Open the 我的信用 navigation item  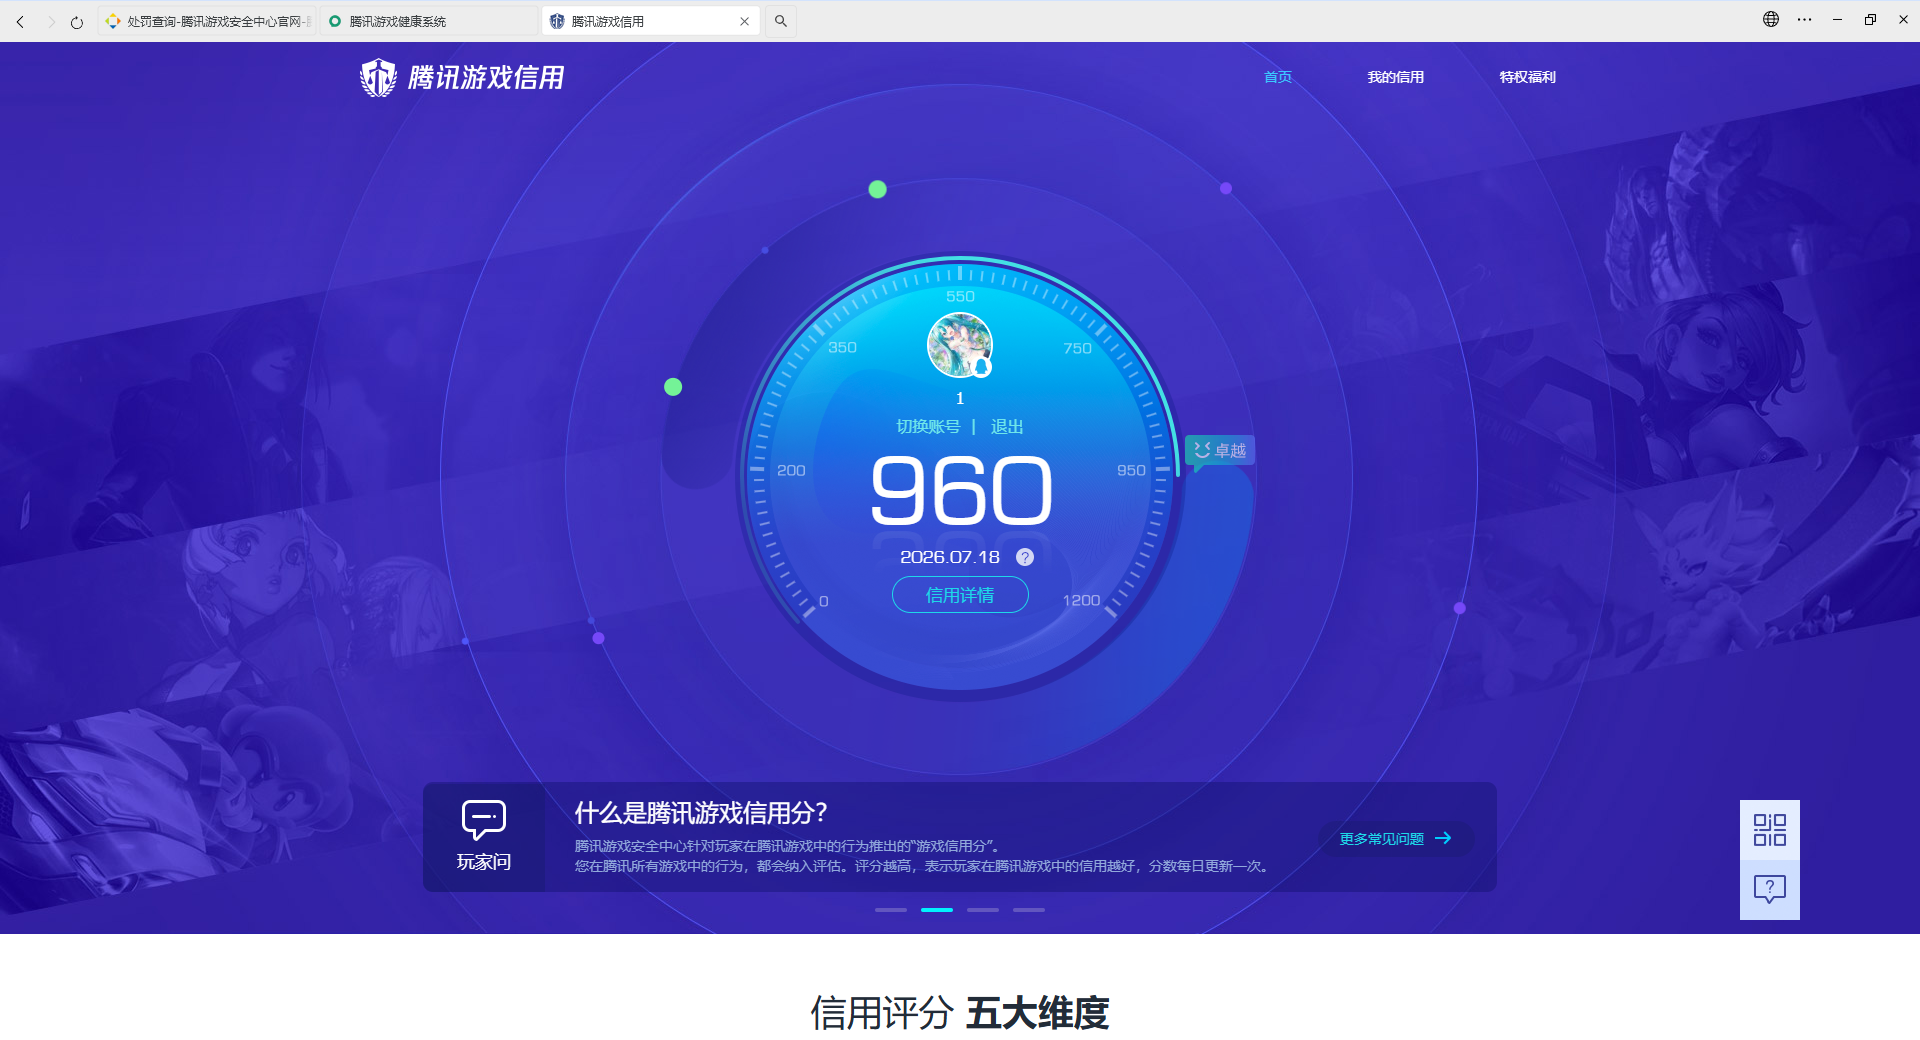pyautogui.click(x=1396, y=77)
